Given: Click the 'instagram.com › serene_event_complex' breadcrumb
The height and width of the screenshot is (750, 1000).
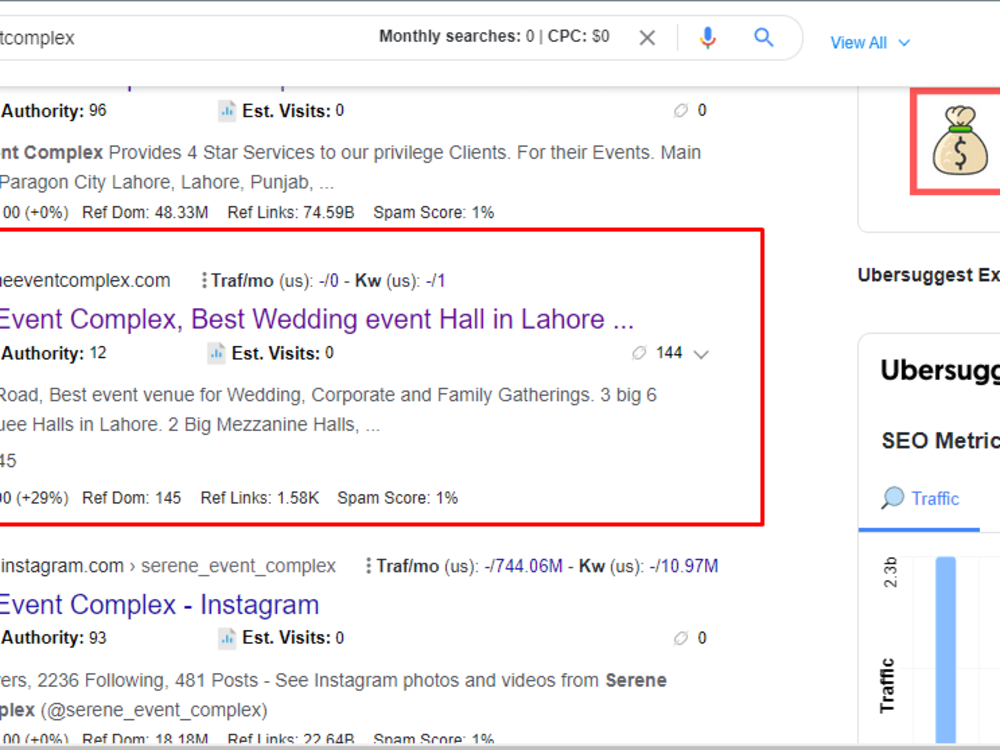Looking at the screenshot, I should coord(168,566).
